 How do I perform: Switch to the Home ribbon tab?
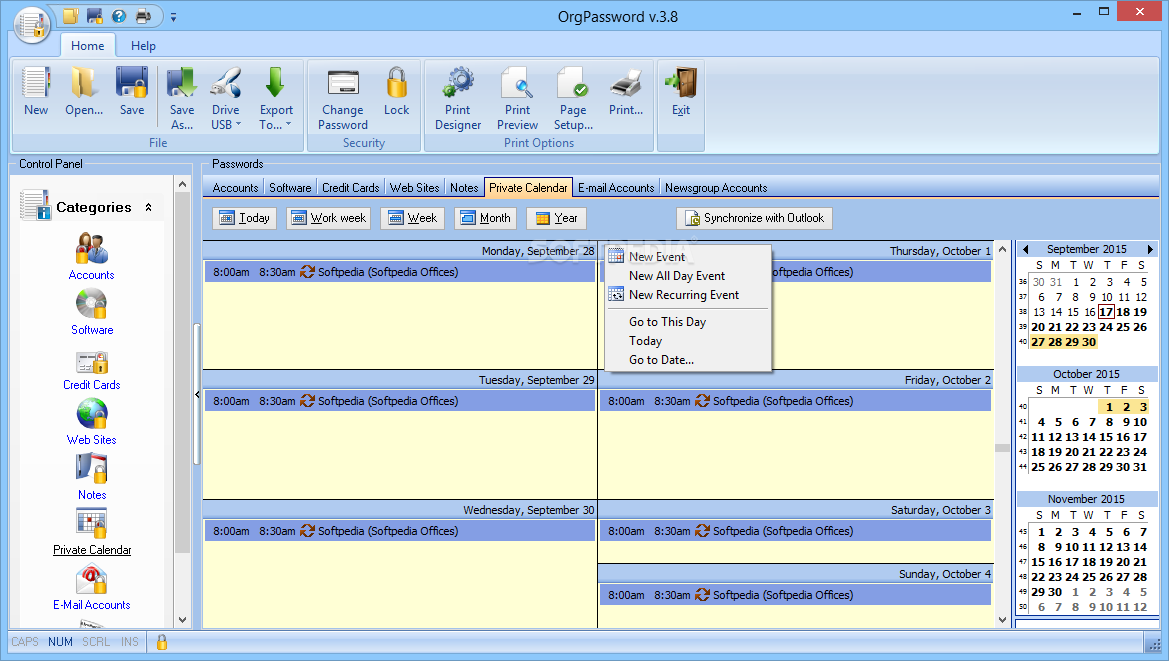point(87,45)
